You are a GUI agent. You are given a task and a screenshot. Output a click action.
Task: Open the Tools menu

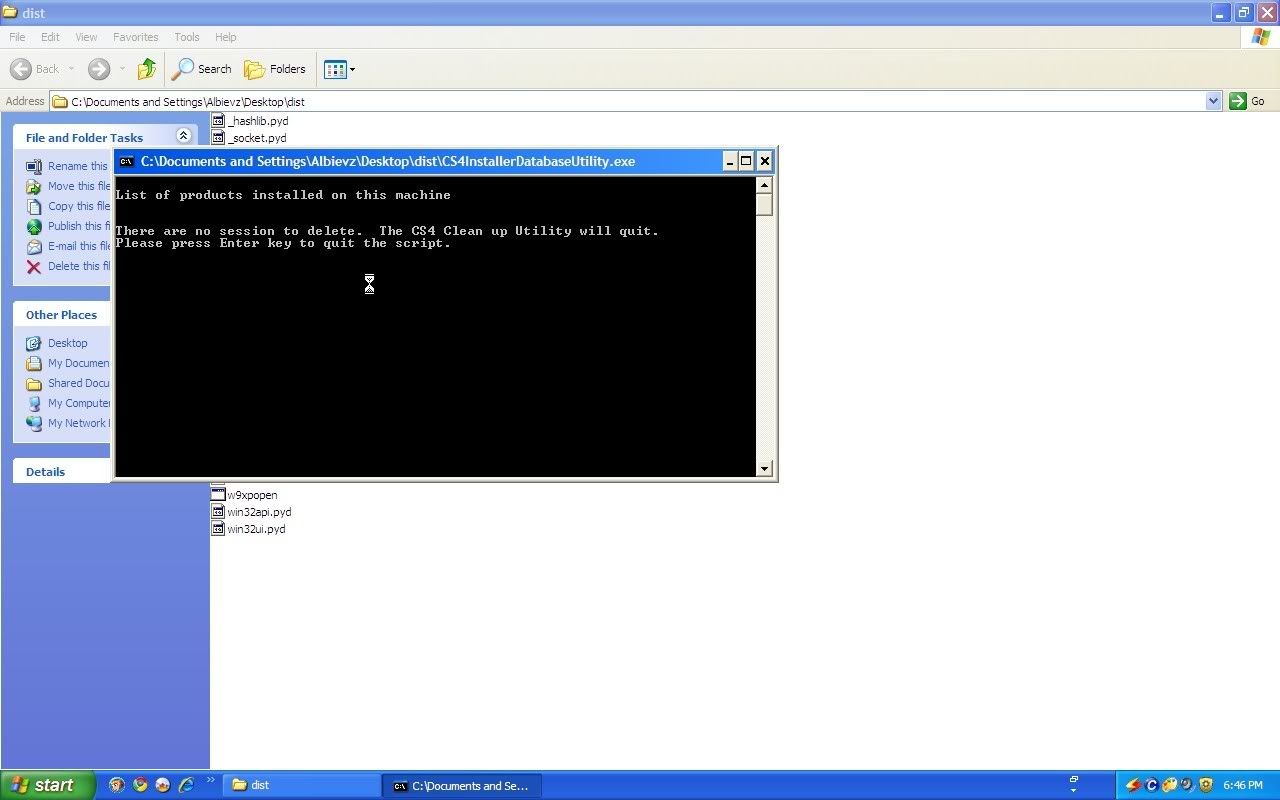(187, 37)
